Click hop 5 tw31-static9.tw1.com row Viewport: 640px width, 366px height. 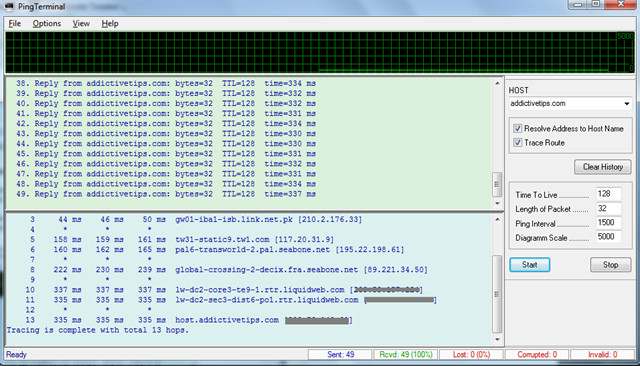182,240
